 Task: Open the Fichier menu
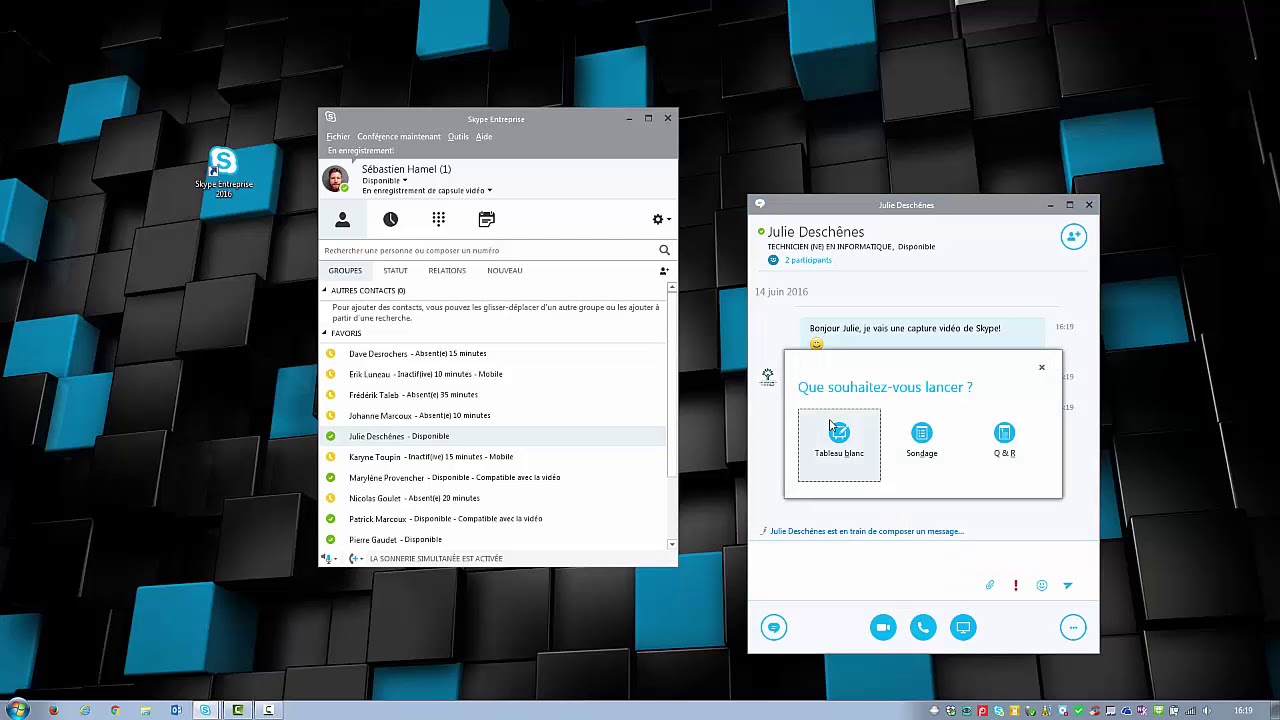[338, 137]
